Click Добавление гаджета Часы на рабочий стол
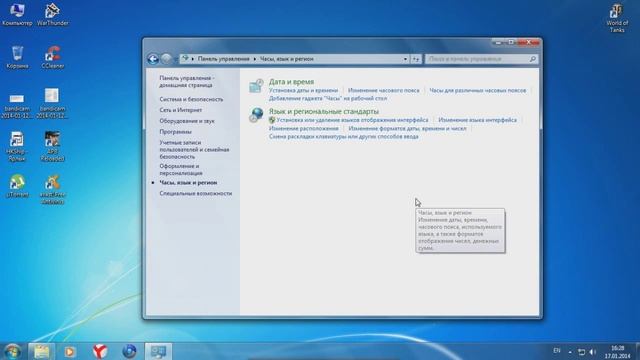 pos(328,98)
